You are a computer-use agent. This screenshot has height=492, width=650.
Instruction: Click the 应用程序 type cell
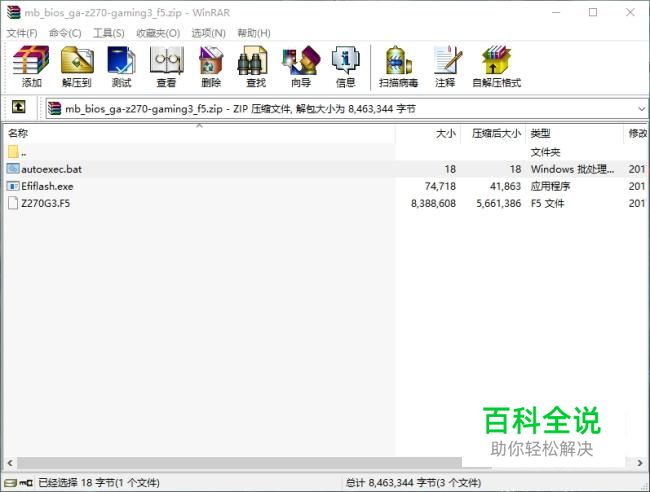(x=550, y=186)
